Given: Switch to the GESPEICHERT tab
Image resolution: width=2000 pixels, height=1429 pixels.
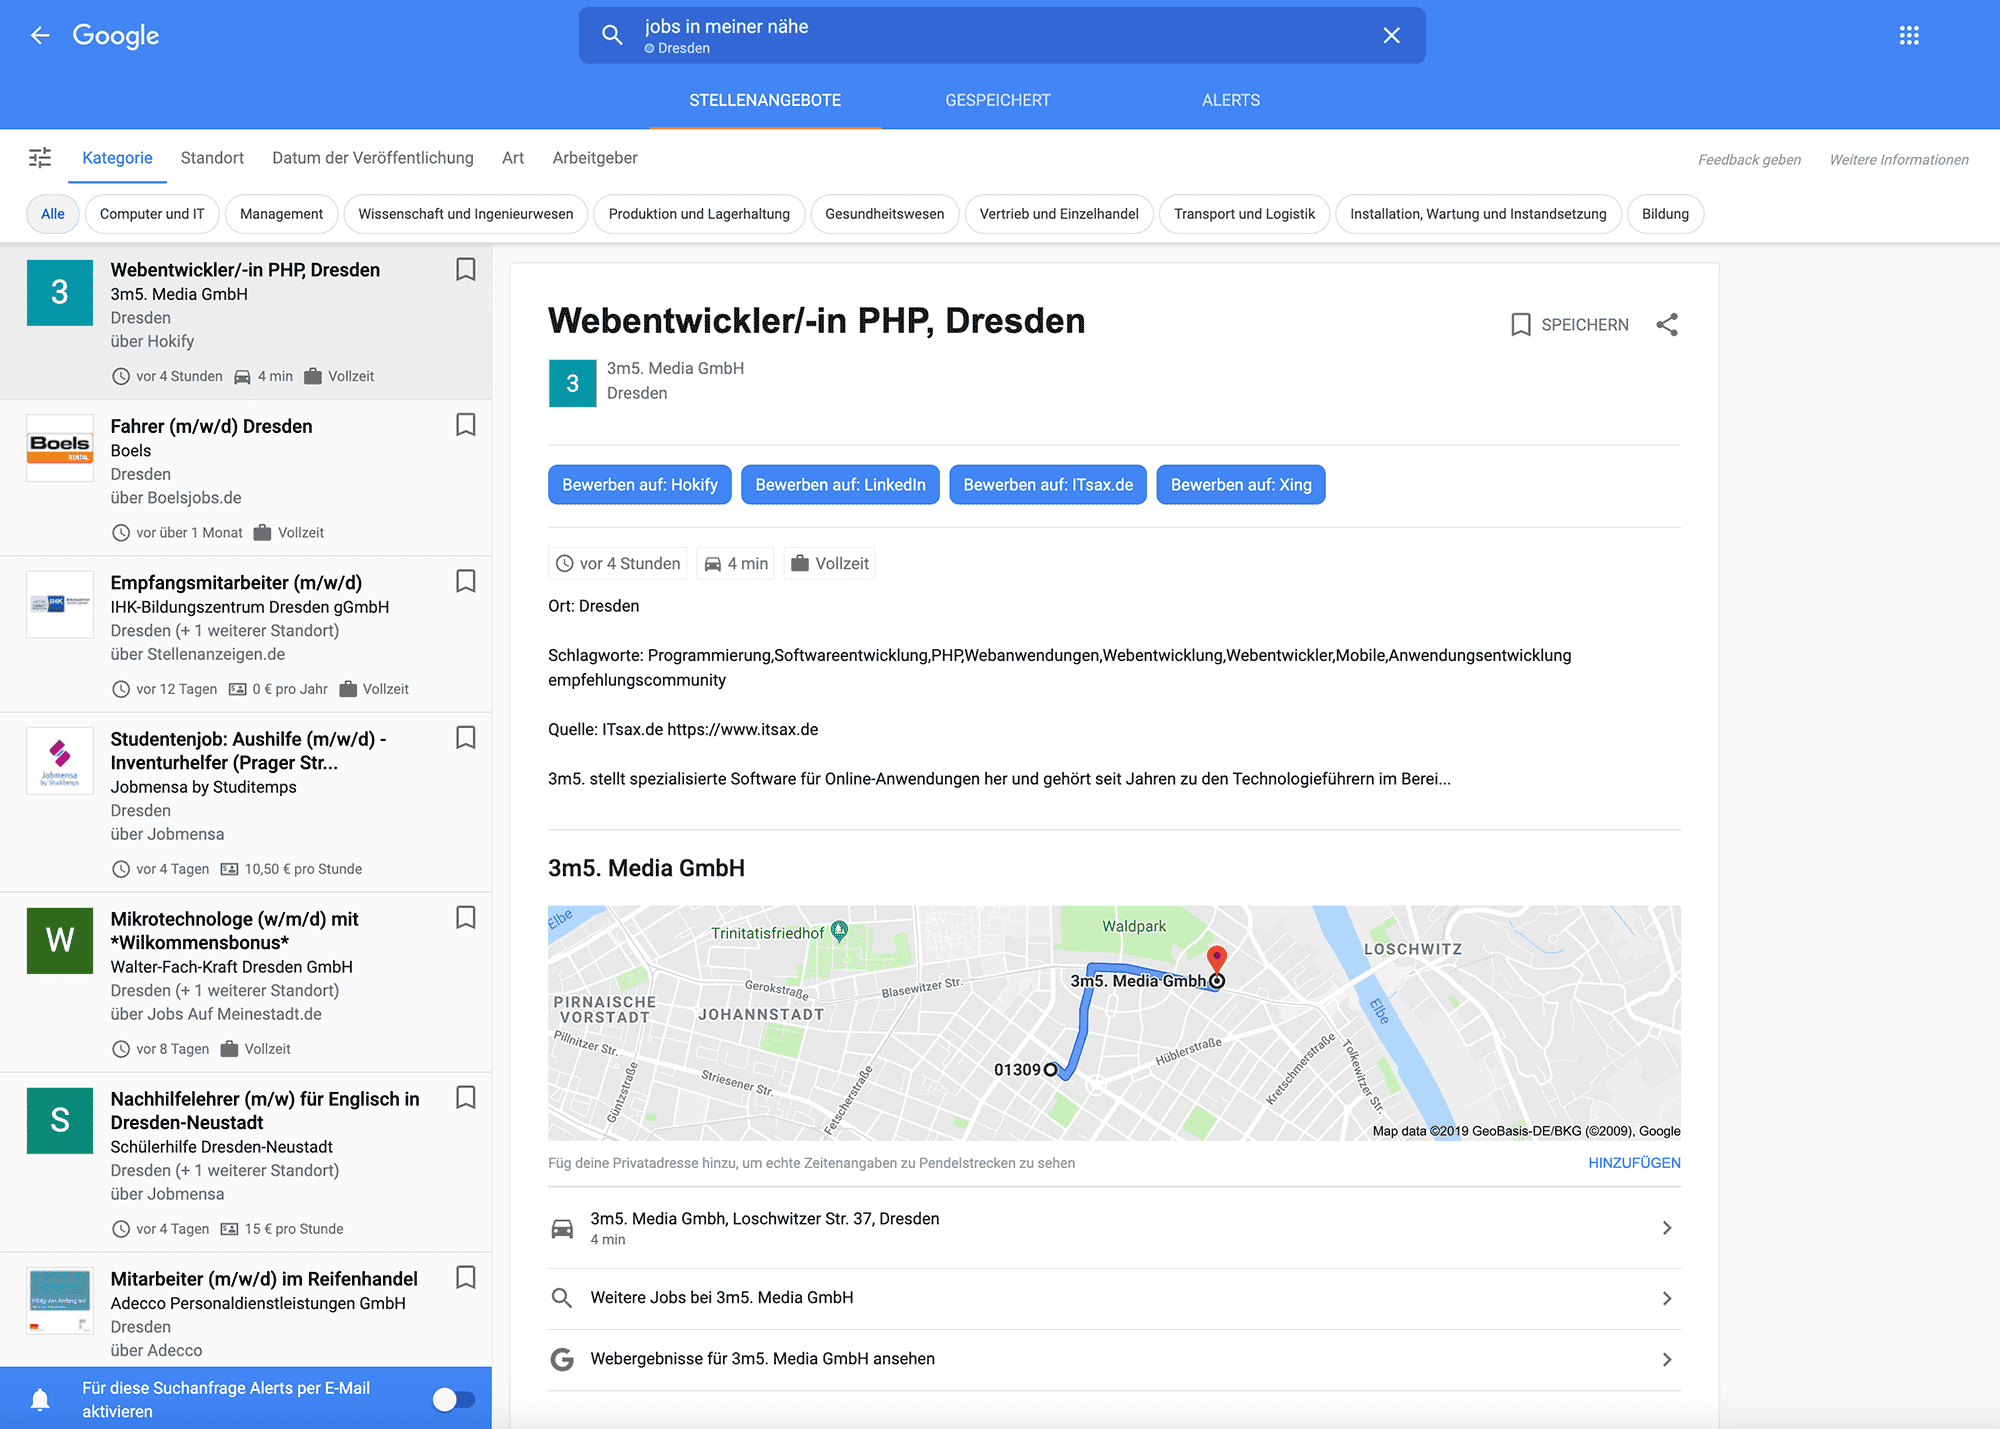Looking at the screenshot, I should click(997, 100).
